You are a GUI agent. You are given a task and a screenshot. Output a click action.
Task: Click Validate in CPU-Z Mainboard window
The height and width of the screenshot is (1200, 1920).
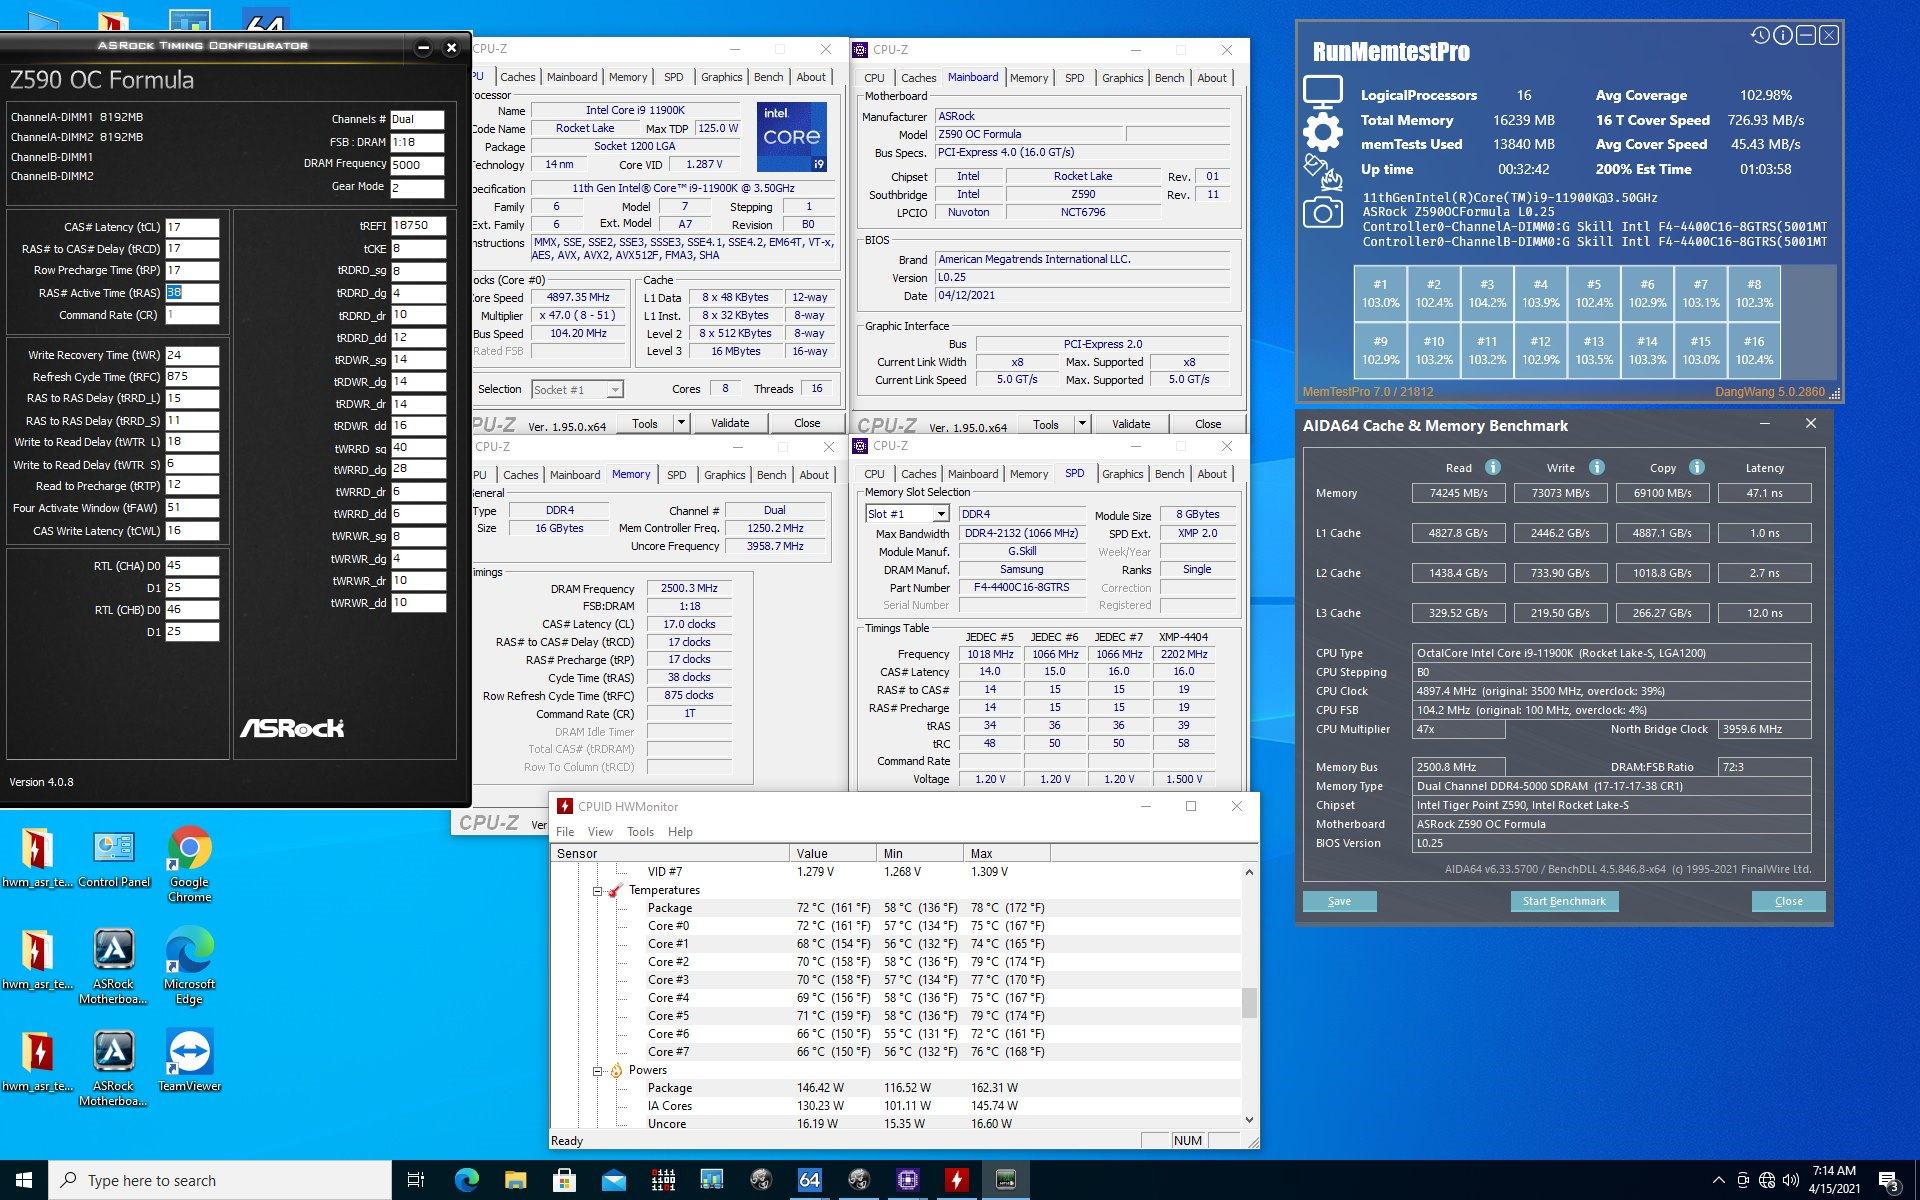tap(1131, 424)
